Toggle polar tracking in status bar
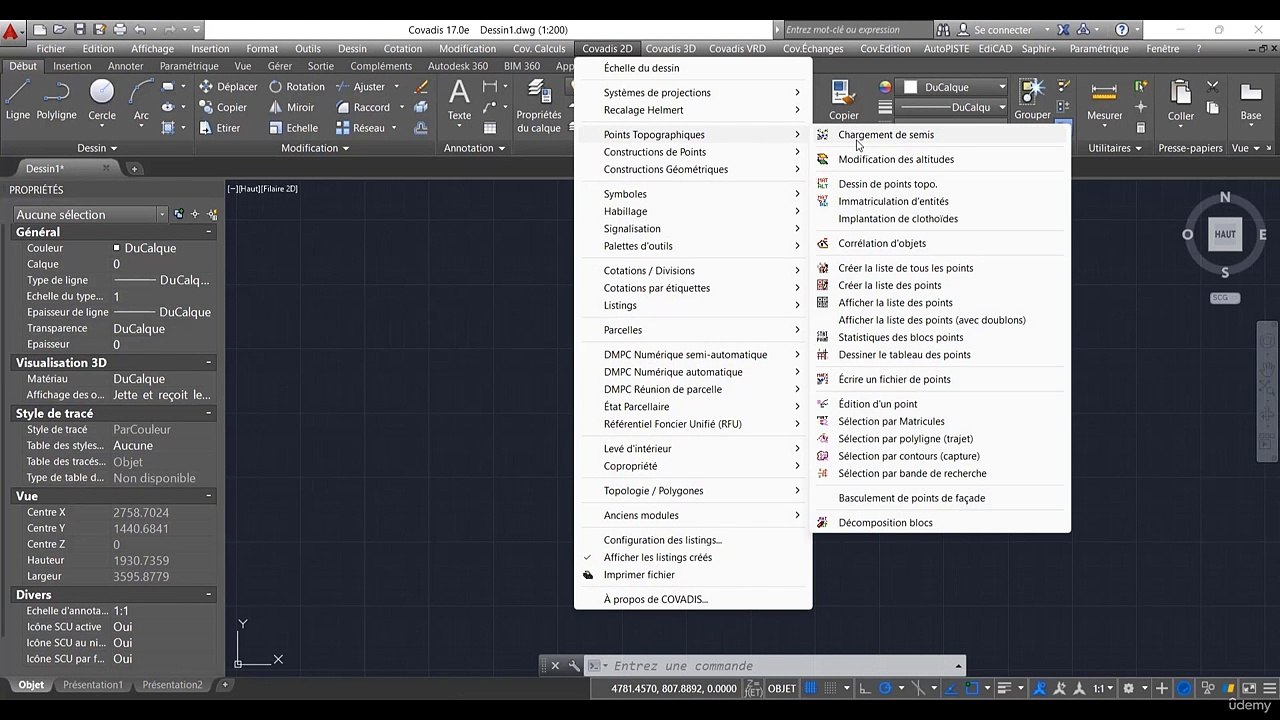 [885, 688]
